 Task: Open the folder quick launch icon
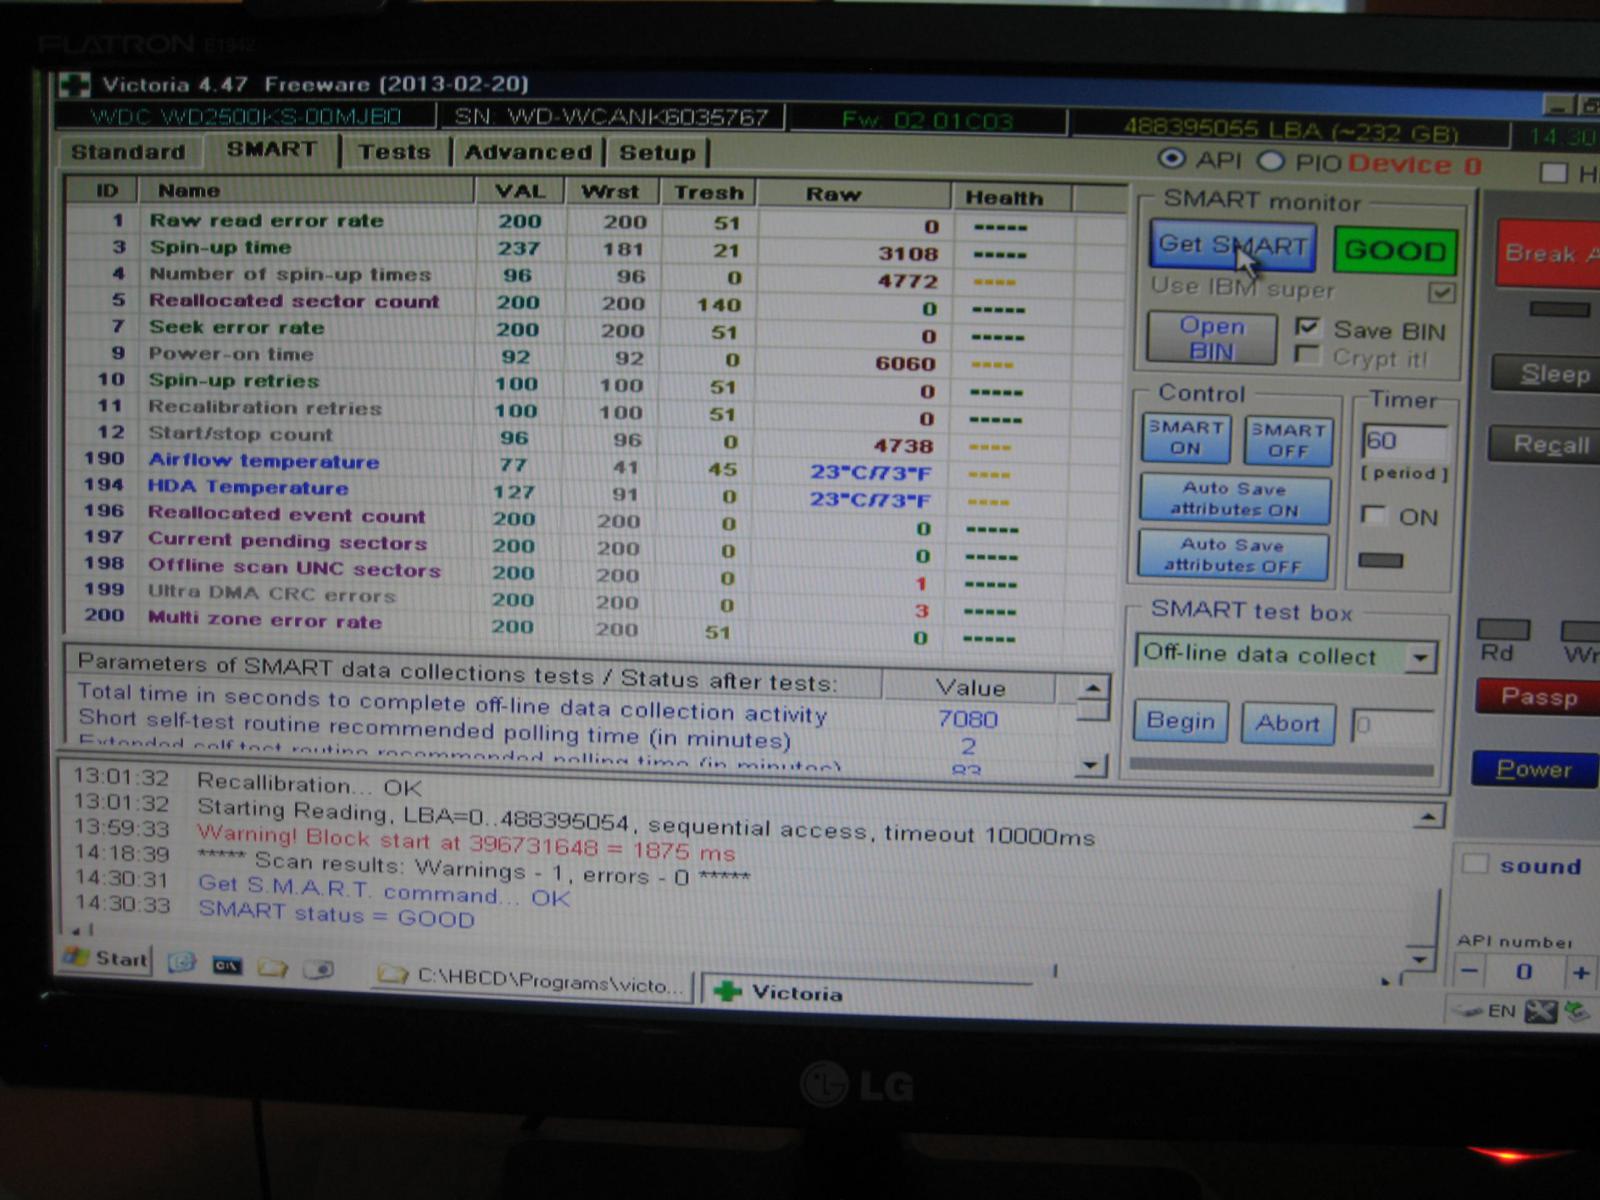(272, 968)
